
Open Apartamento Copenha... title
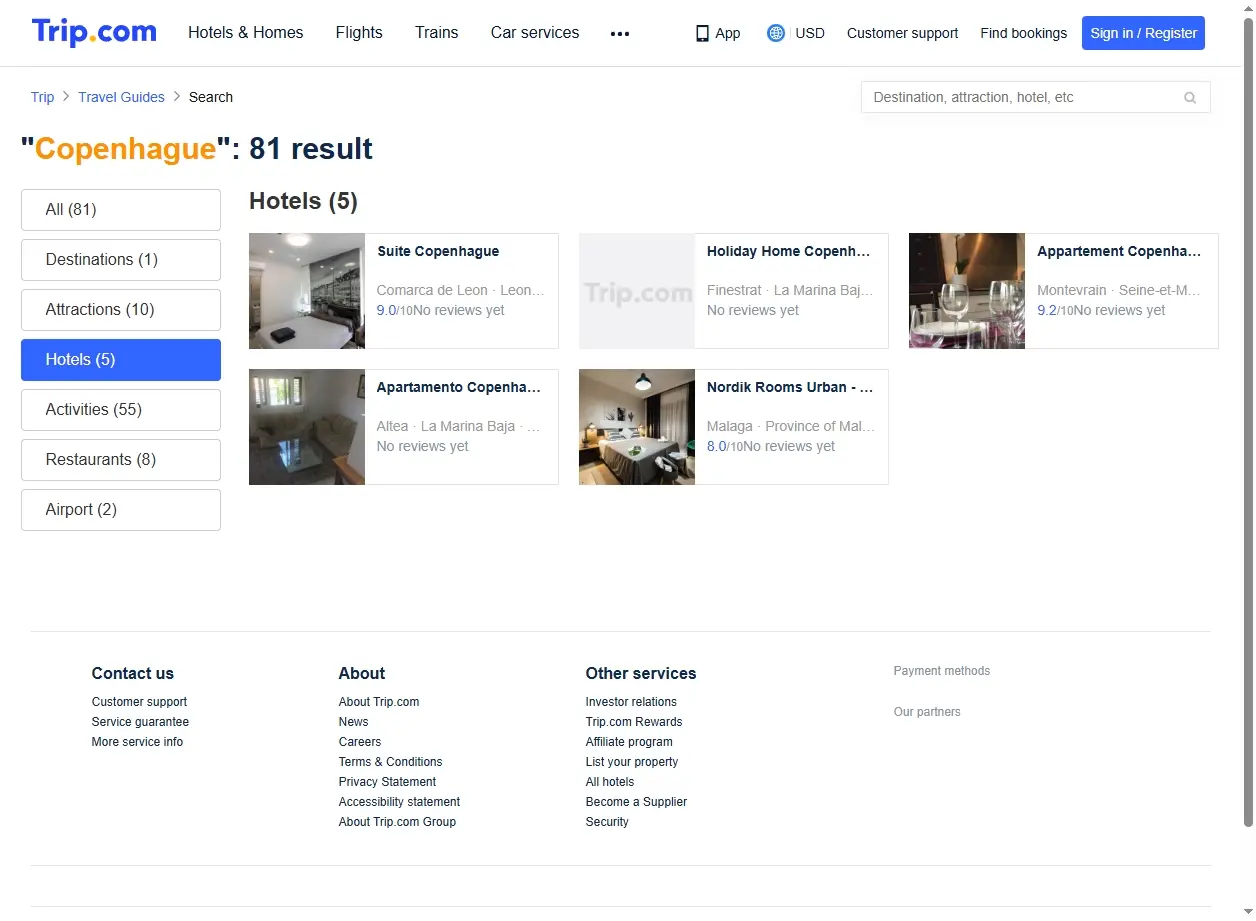point(459,387)
